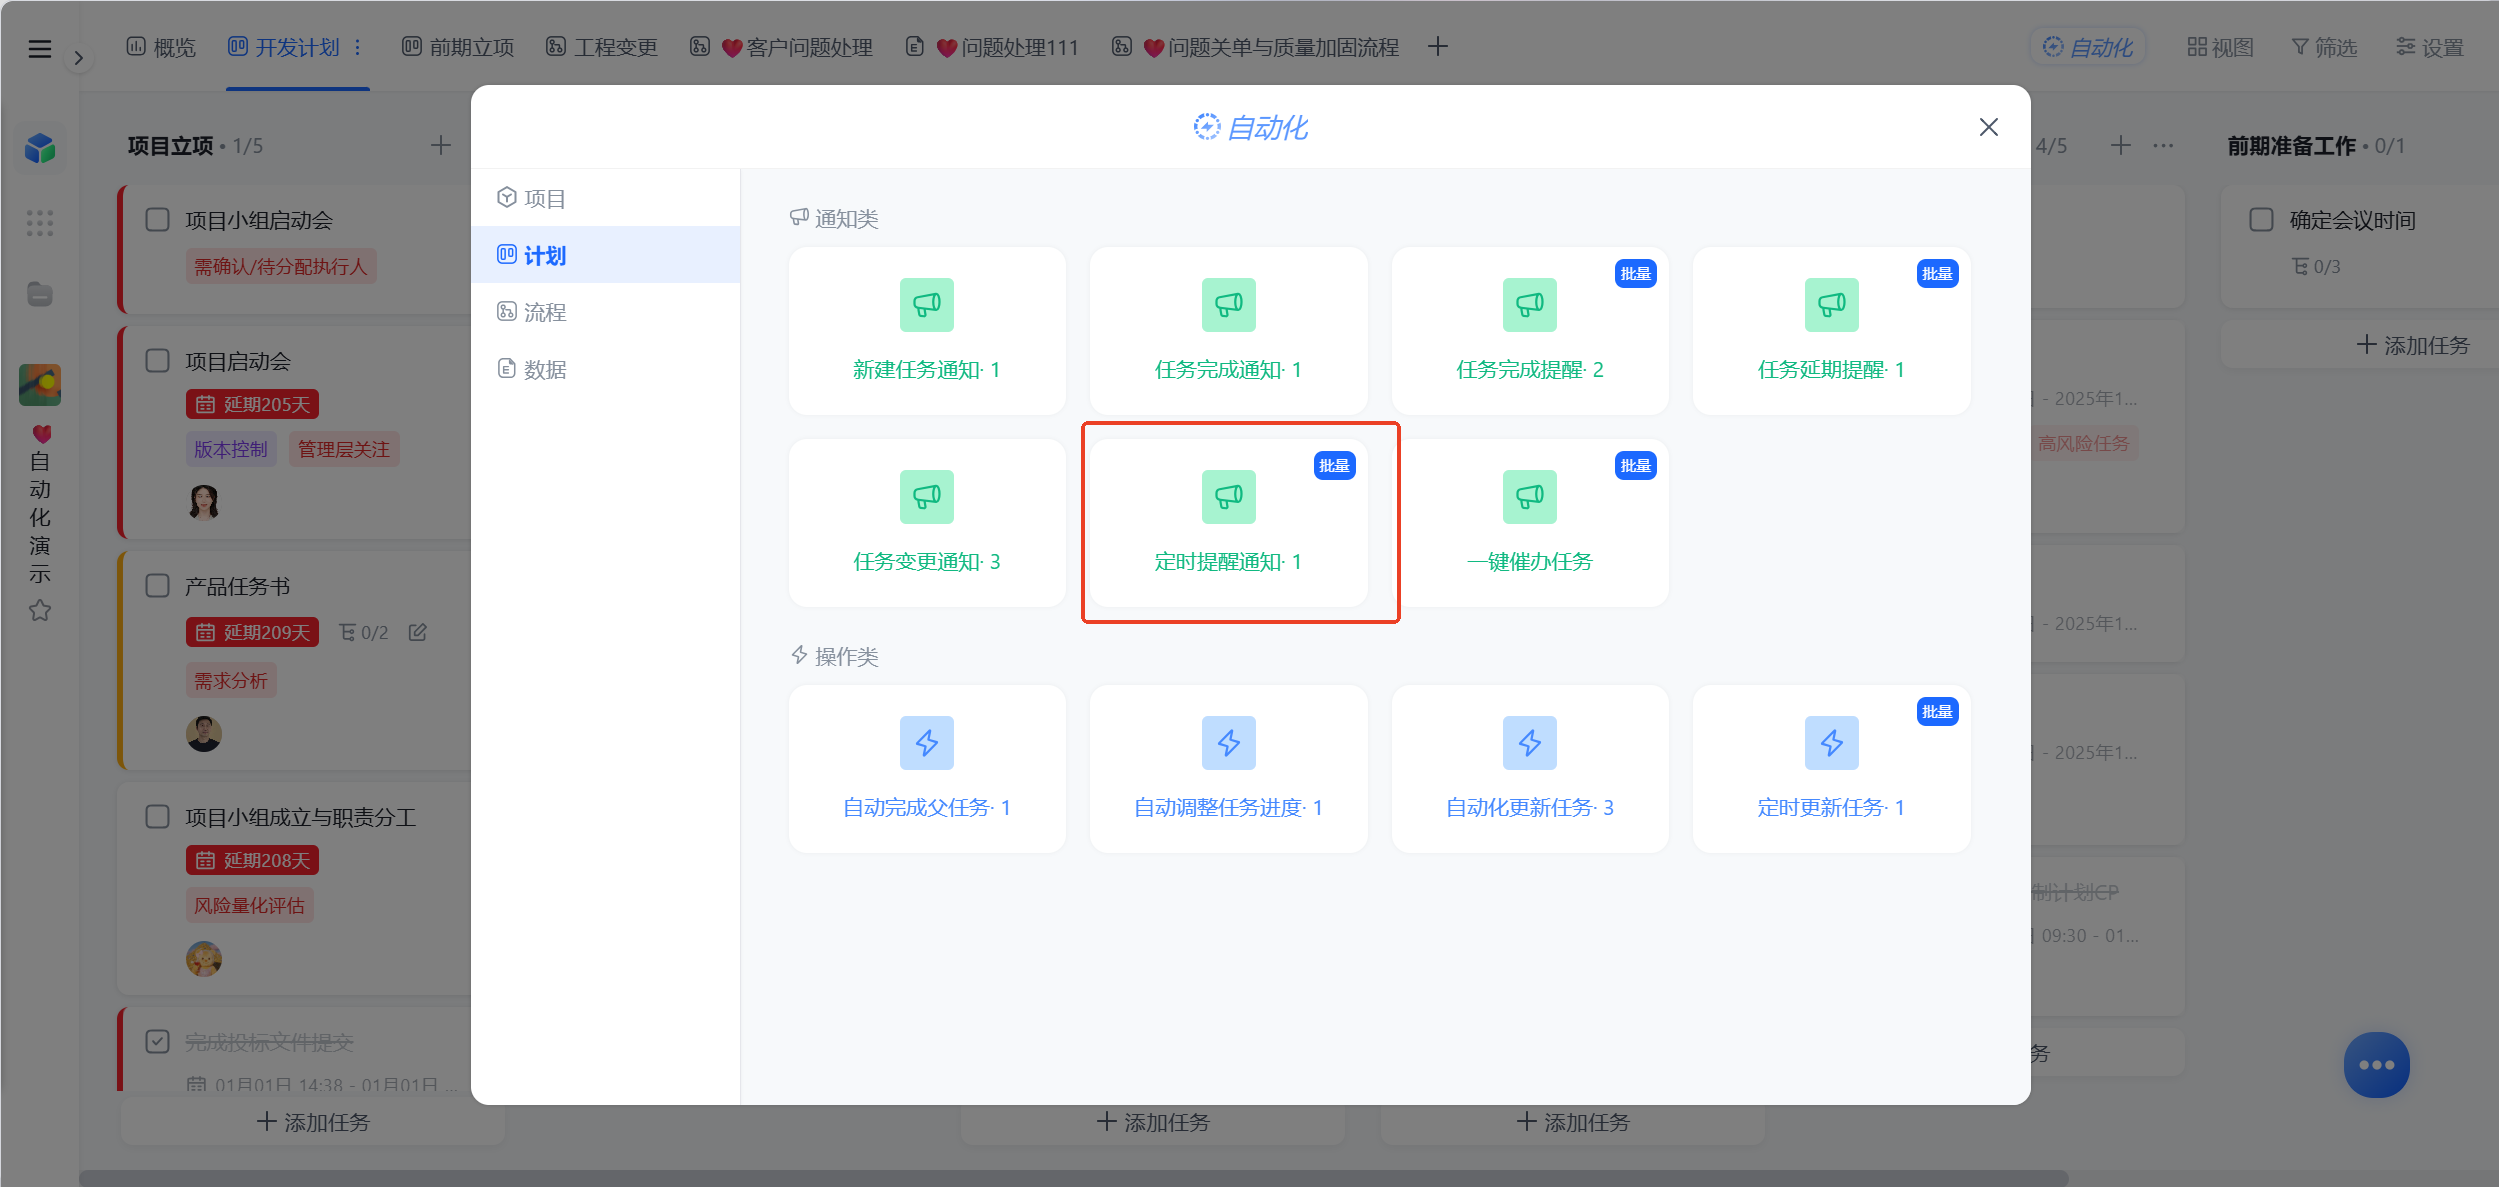Open the hamburger menu icon
The height and width of the screenshot is (1187, 2499).
(x=39, y=49)
